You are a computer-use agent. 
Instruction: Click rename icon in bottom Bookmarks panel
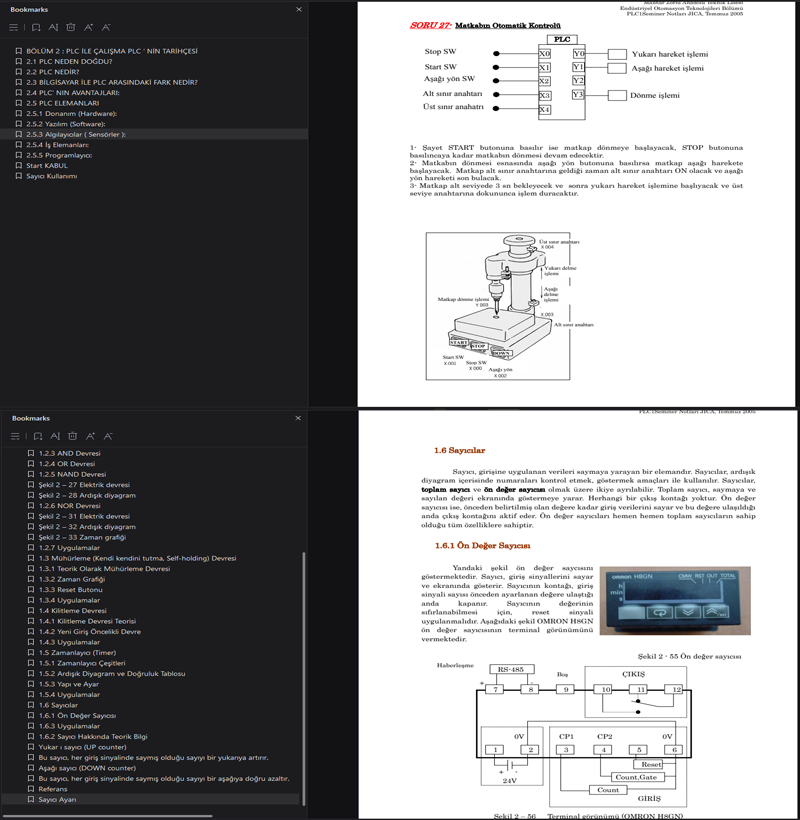pyautogui.click(x=54, y=436)
